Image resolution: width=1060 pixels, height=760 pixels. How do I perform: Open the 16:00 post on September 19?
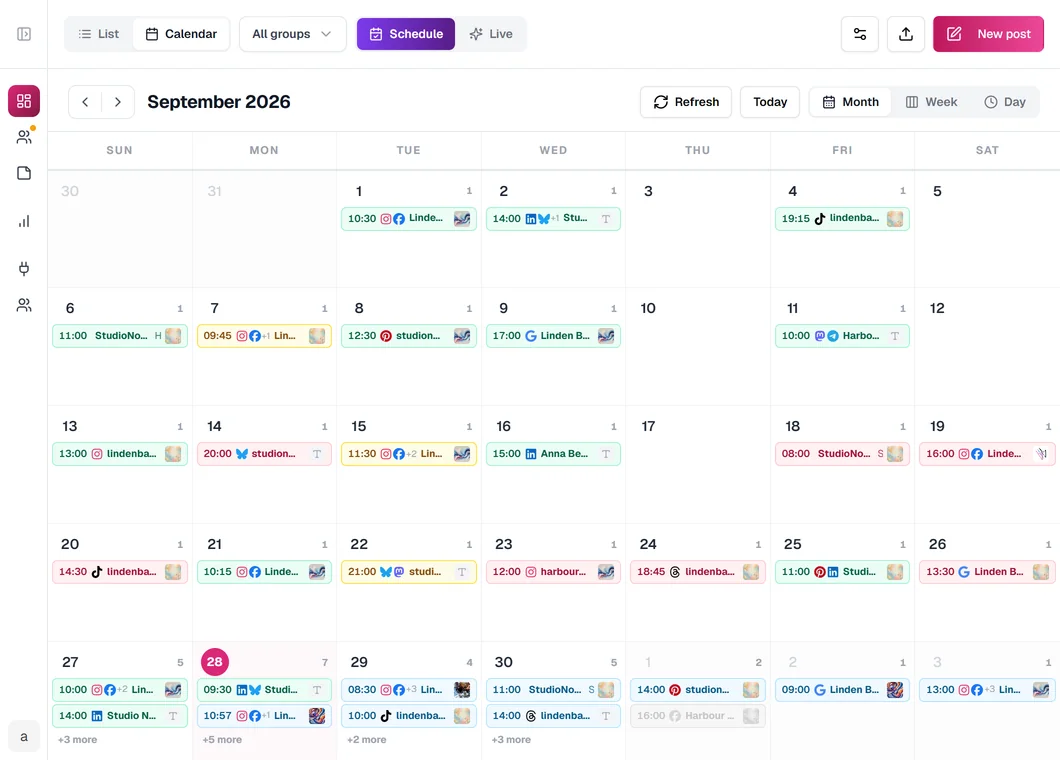pyautogui.click(x=987, y=454)
